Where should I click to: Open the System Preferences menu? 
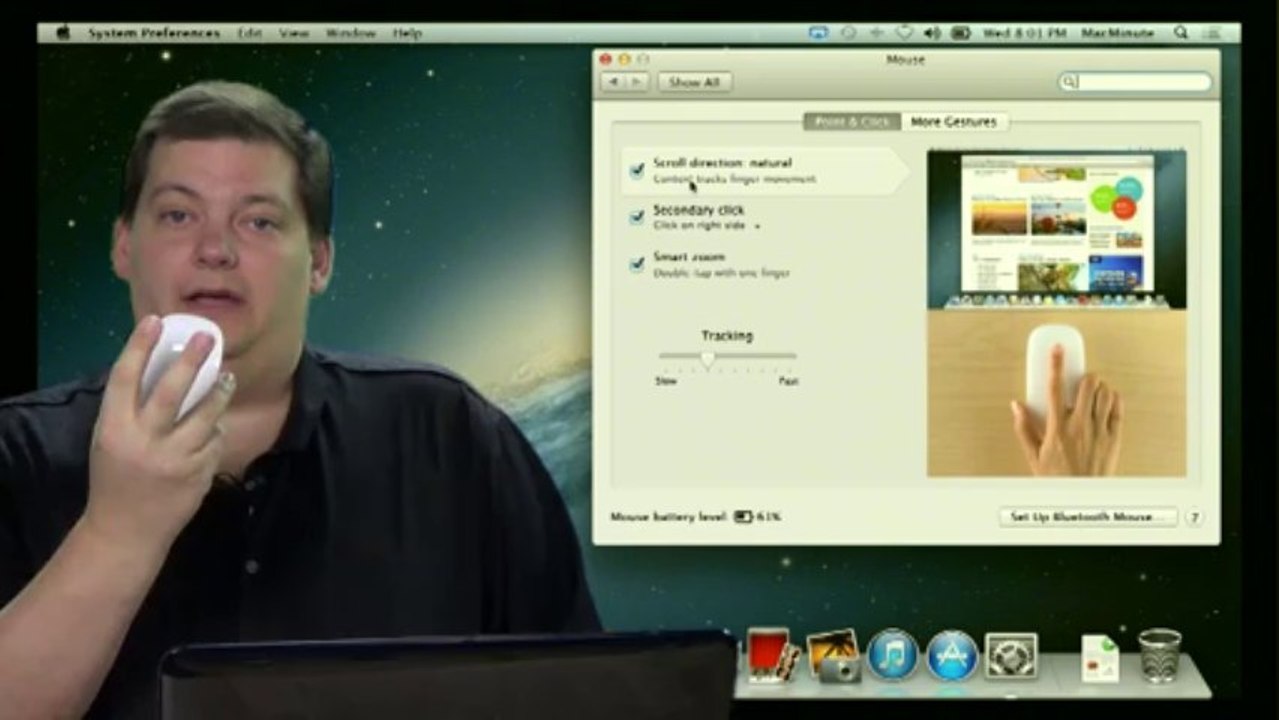click(x=154, y=33)
